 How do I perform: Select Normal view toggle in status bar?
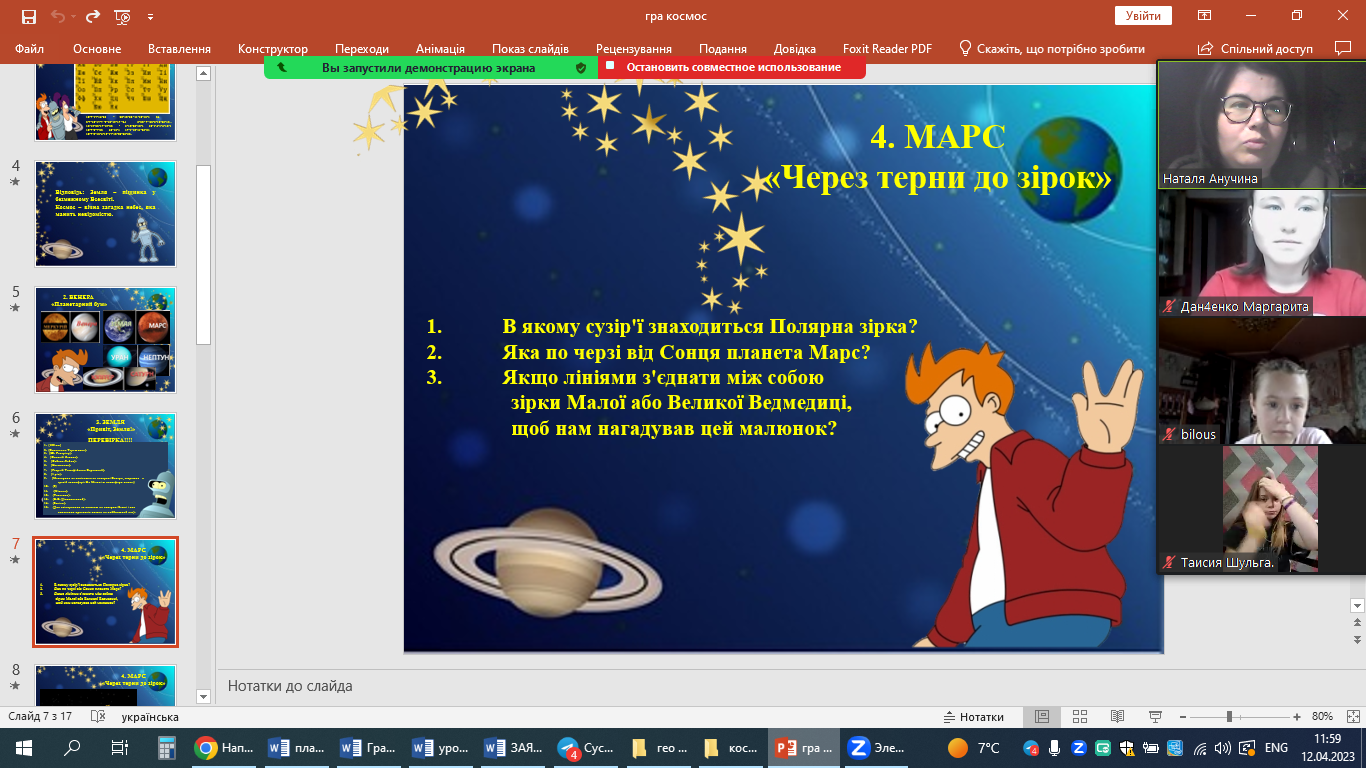click(1041, 717)
